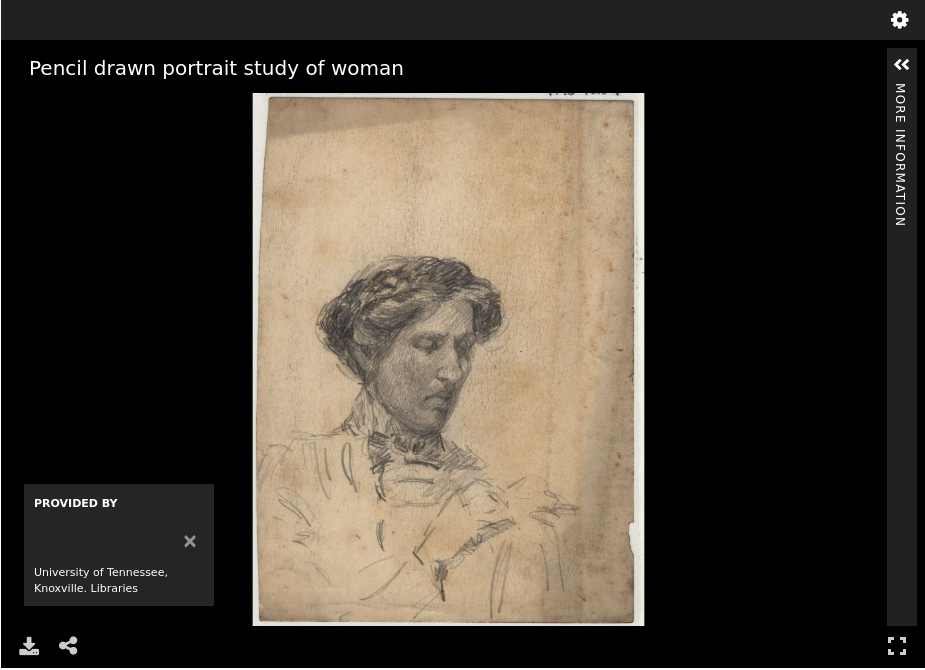925x670 pixels.
Task: Close the Provided By box
Action: [190, 541]
